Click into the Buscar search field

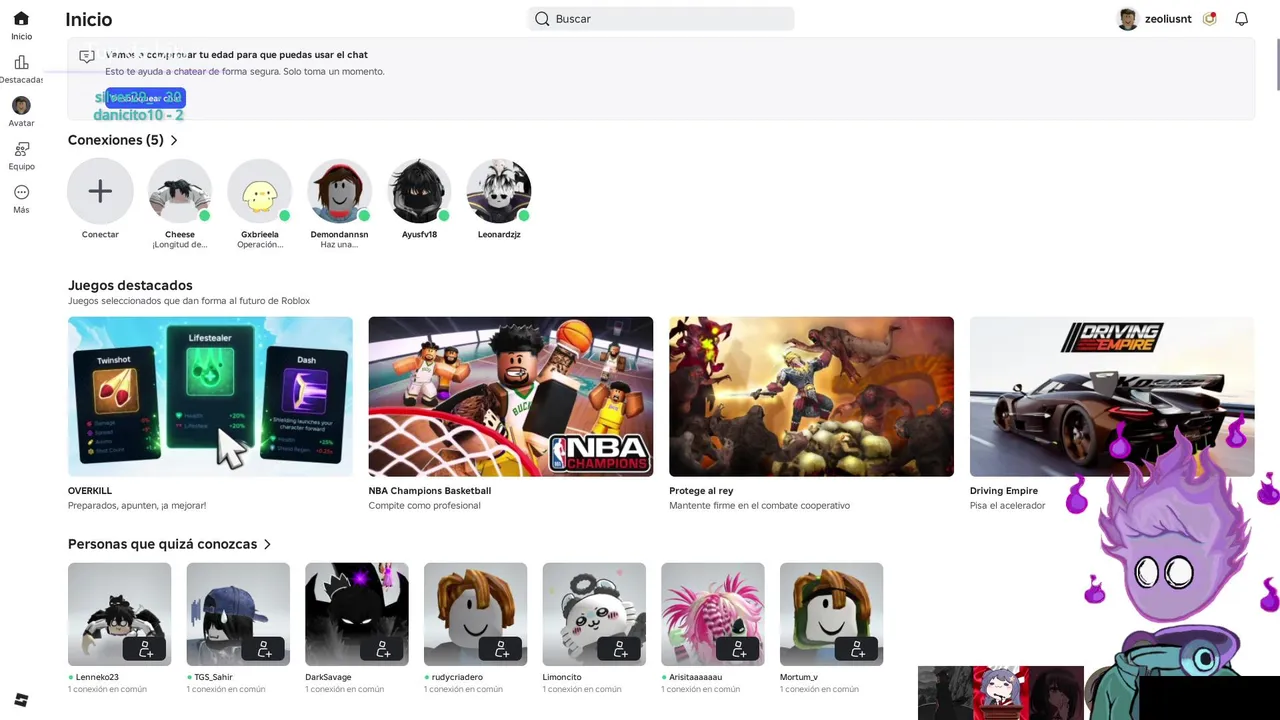click(x=661, y=19)
